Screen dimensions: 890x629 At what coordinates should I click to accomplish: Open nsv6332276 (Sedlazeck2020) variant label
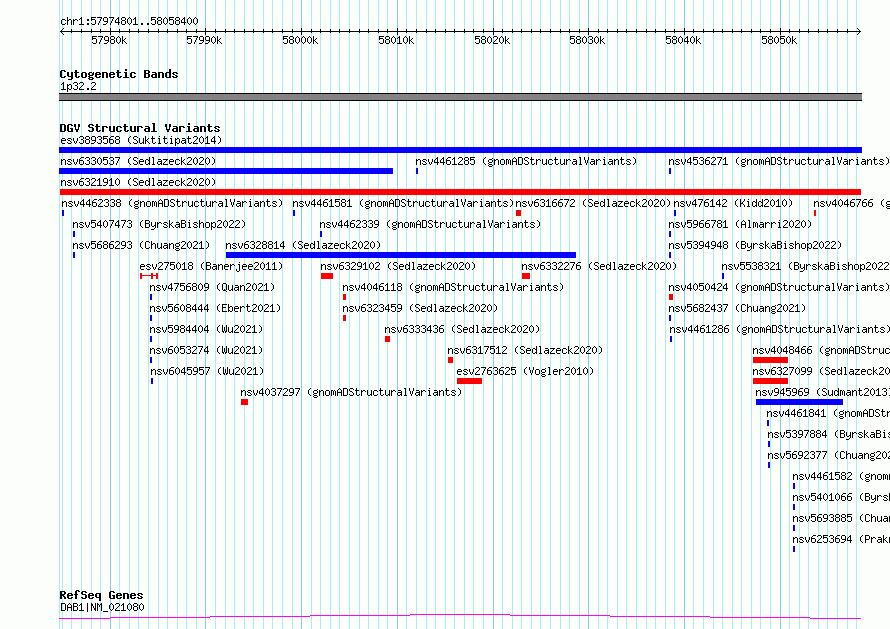pos(599,266)
